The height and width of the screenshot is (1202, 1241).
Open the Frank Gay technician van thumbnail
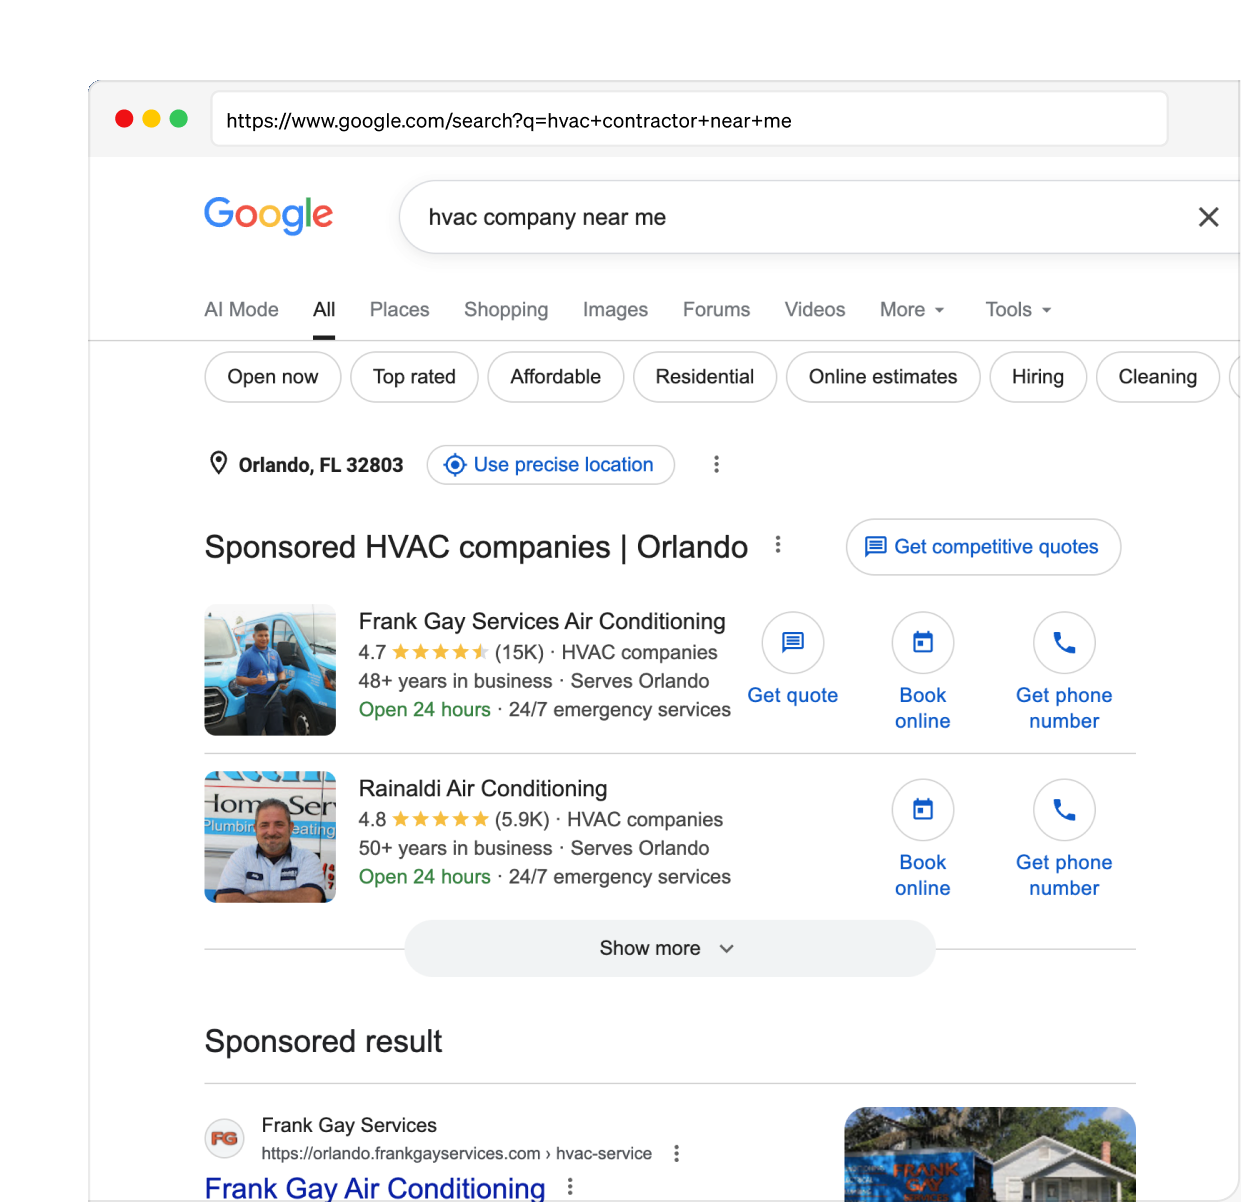[270, 670]
